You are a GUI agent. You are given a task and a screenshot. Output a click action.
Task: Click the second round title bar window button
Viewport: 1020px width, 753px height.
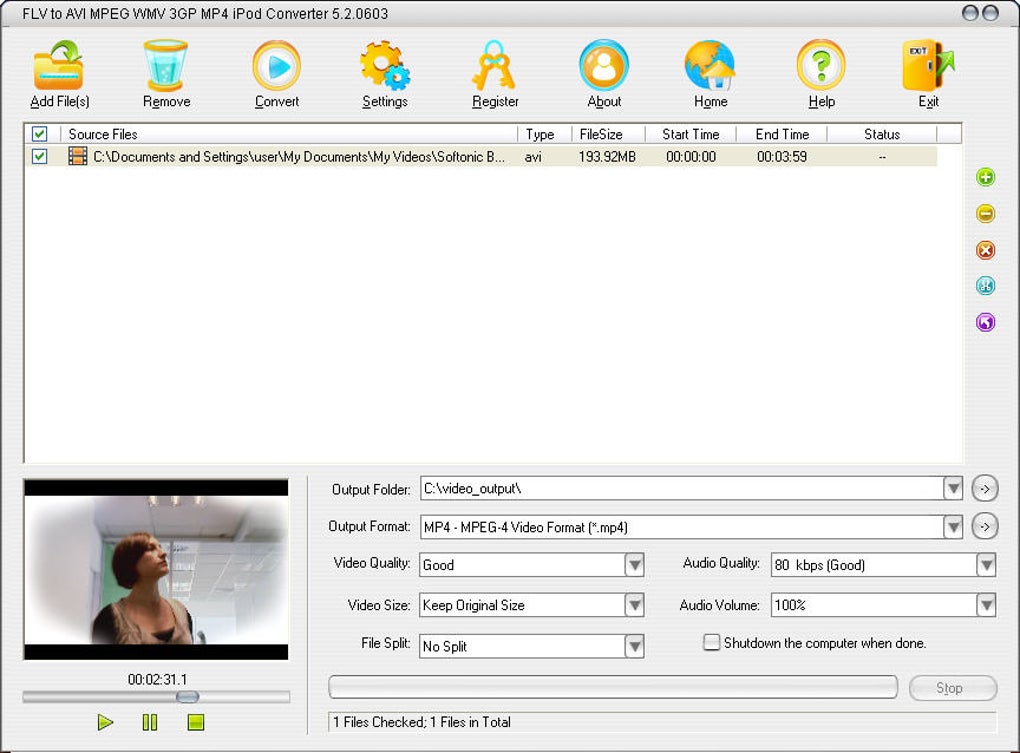(990, 13)
